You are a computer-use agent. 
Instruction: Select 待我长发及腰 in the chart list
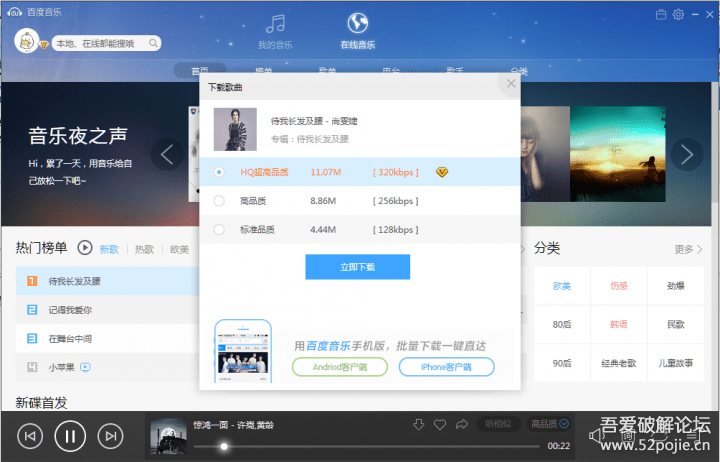107,281
